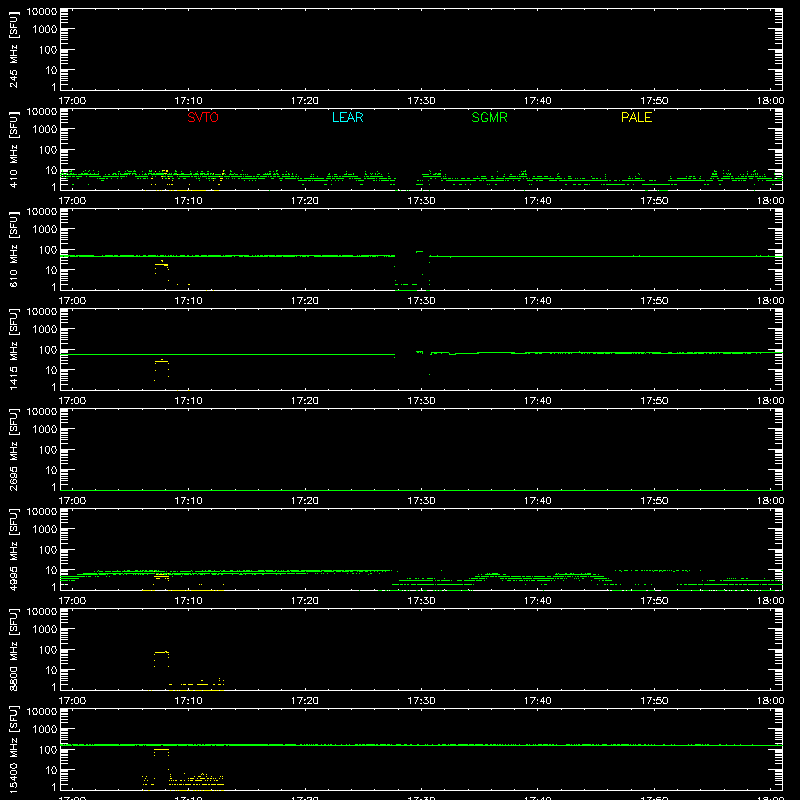Click 17:10 tick label below 2695 MHz panel
The width and height of the screenshot is (800, 800).
click(x=188, y=501)
